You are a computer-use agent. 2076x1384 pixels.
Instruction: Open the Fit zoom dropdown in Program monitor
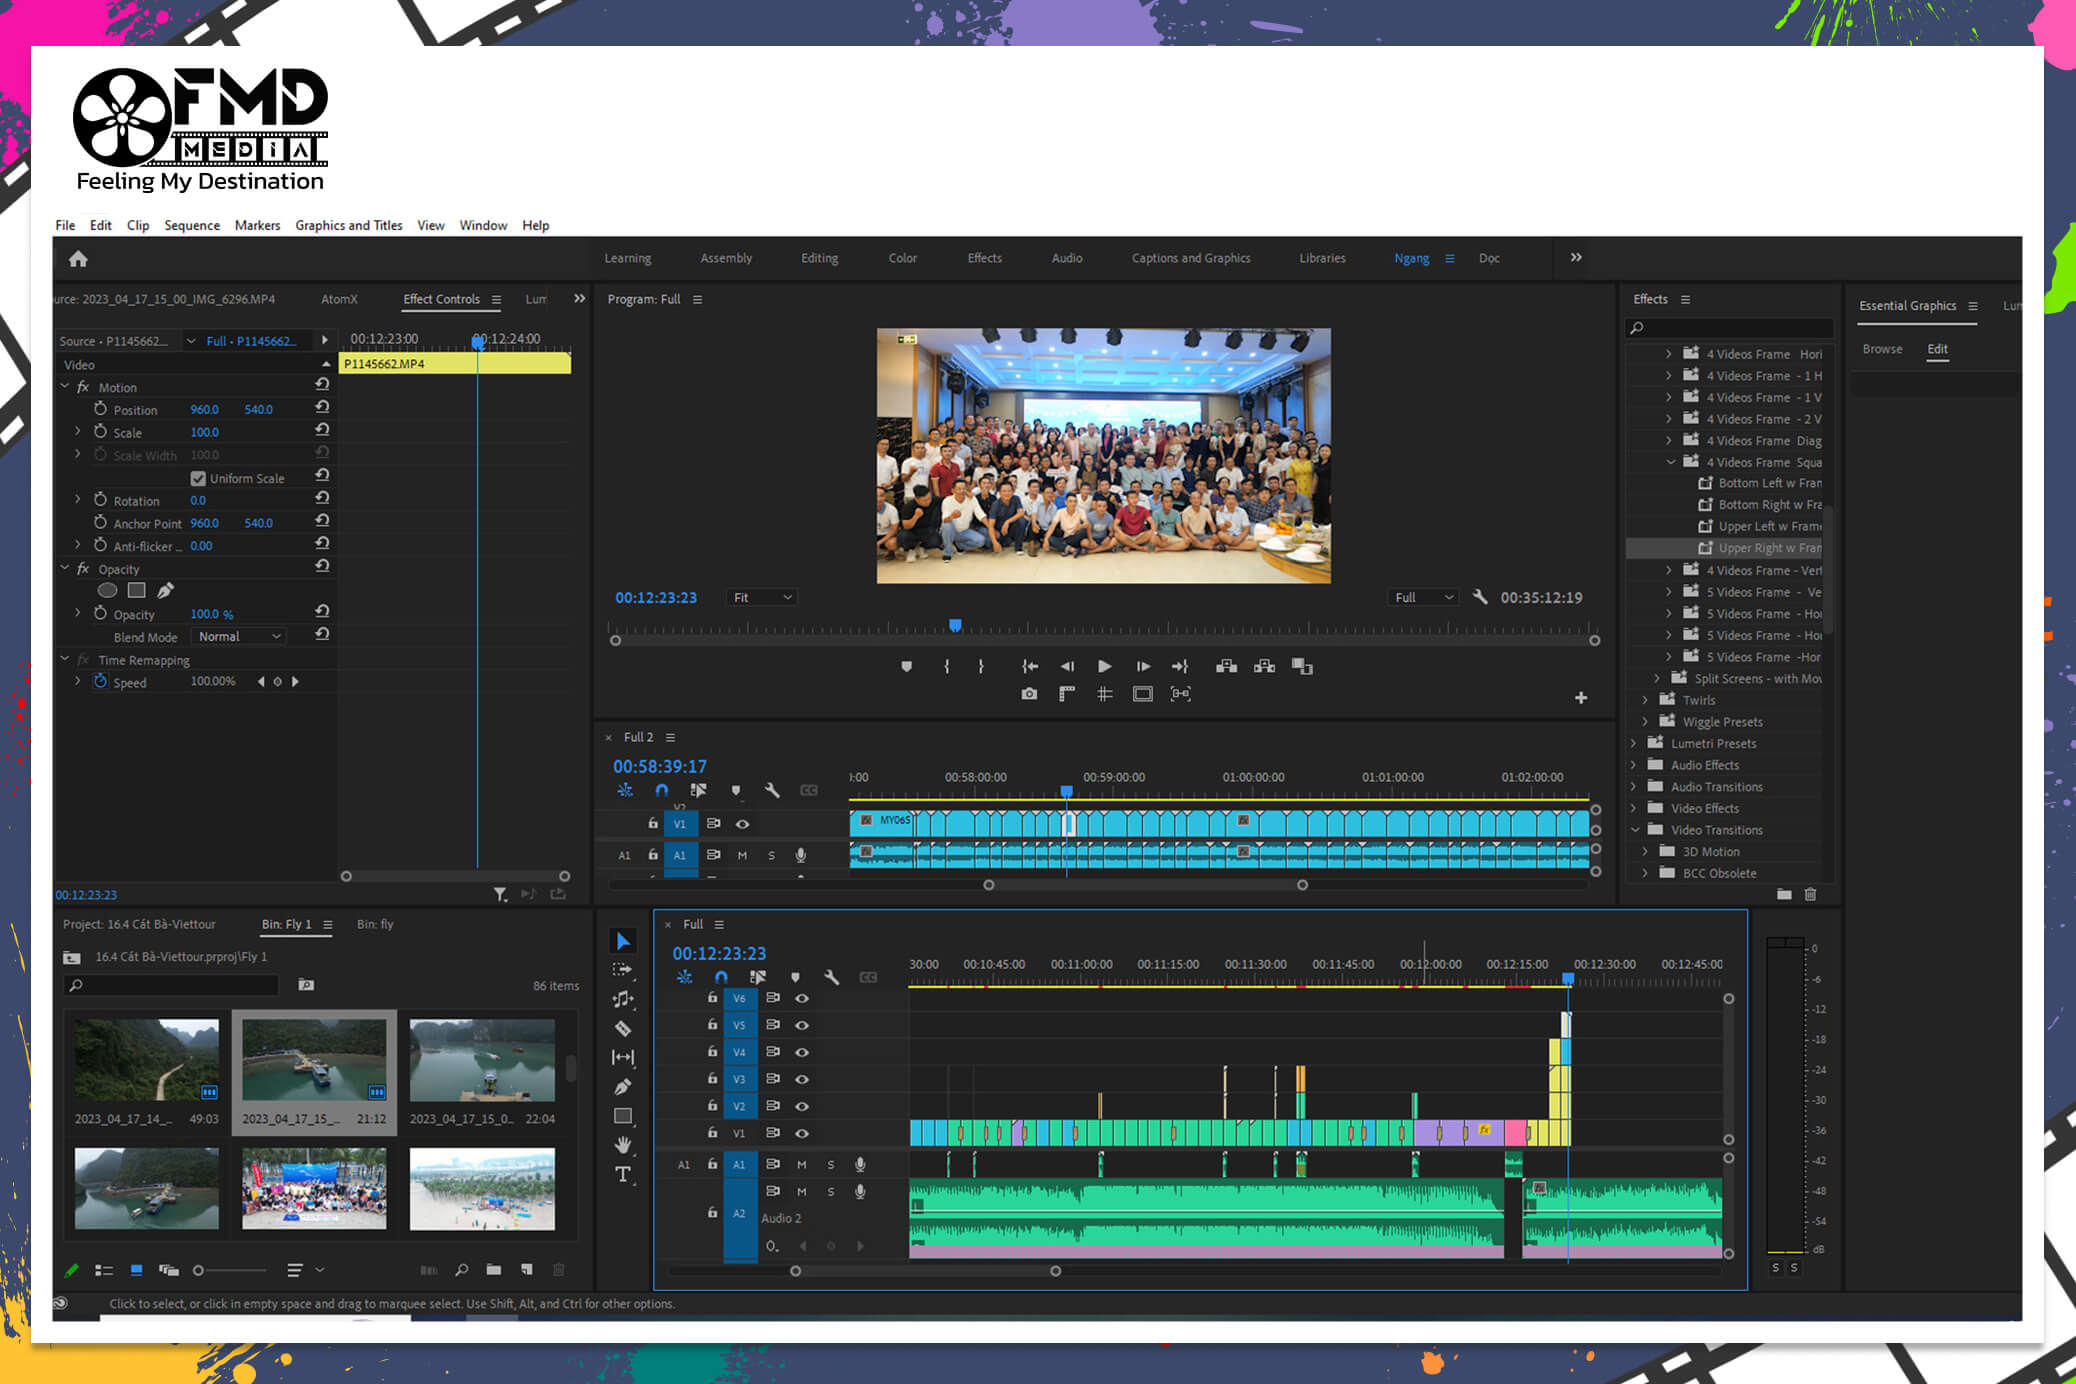point(762,597)
